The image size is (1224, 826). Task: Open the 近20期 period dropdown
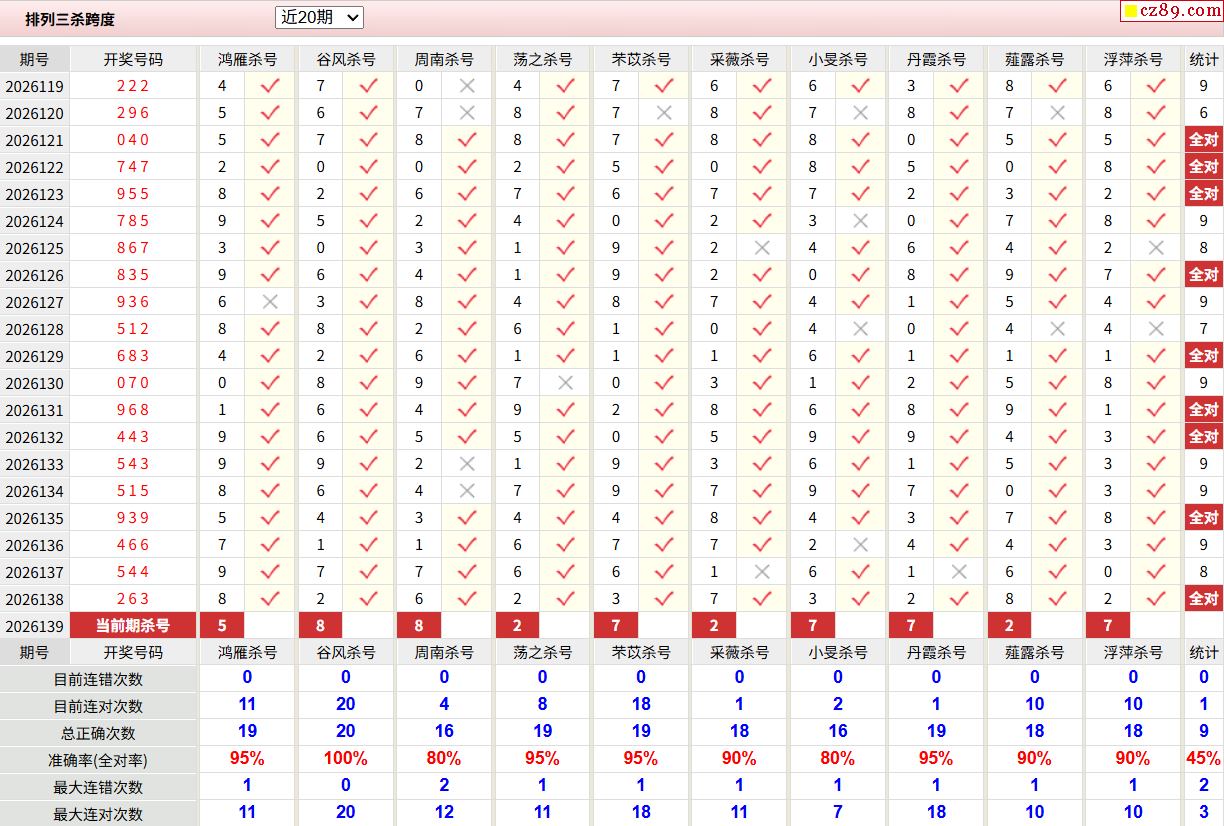319,18
